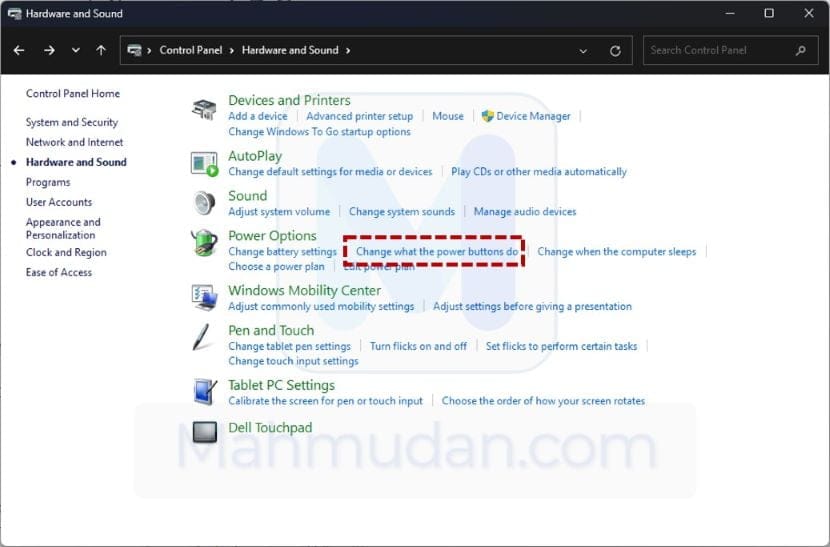830x547 pixels.
Task: Open the AutoPlay category icon
Action: pos(204,164)
